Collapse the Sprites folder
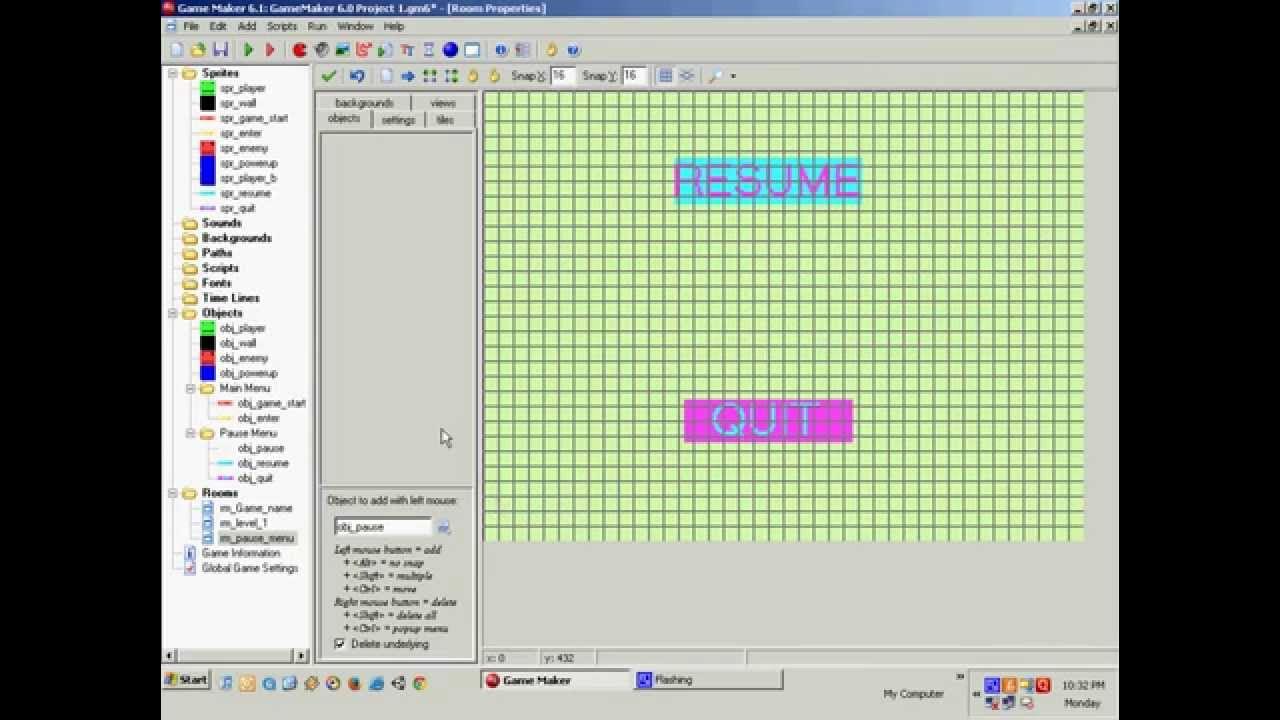This screenshot has width=1280, height=720. 172,73
